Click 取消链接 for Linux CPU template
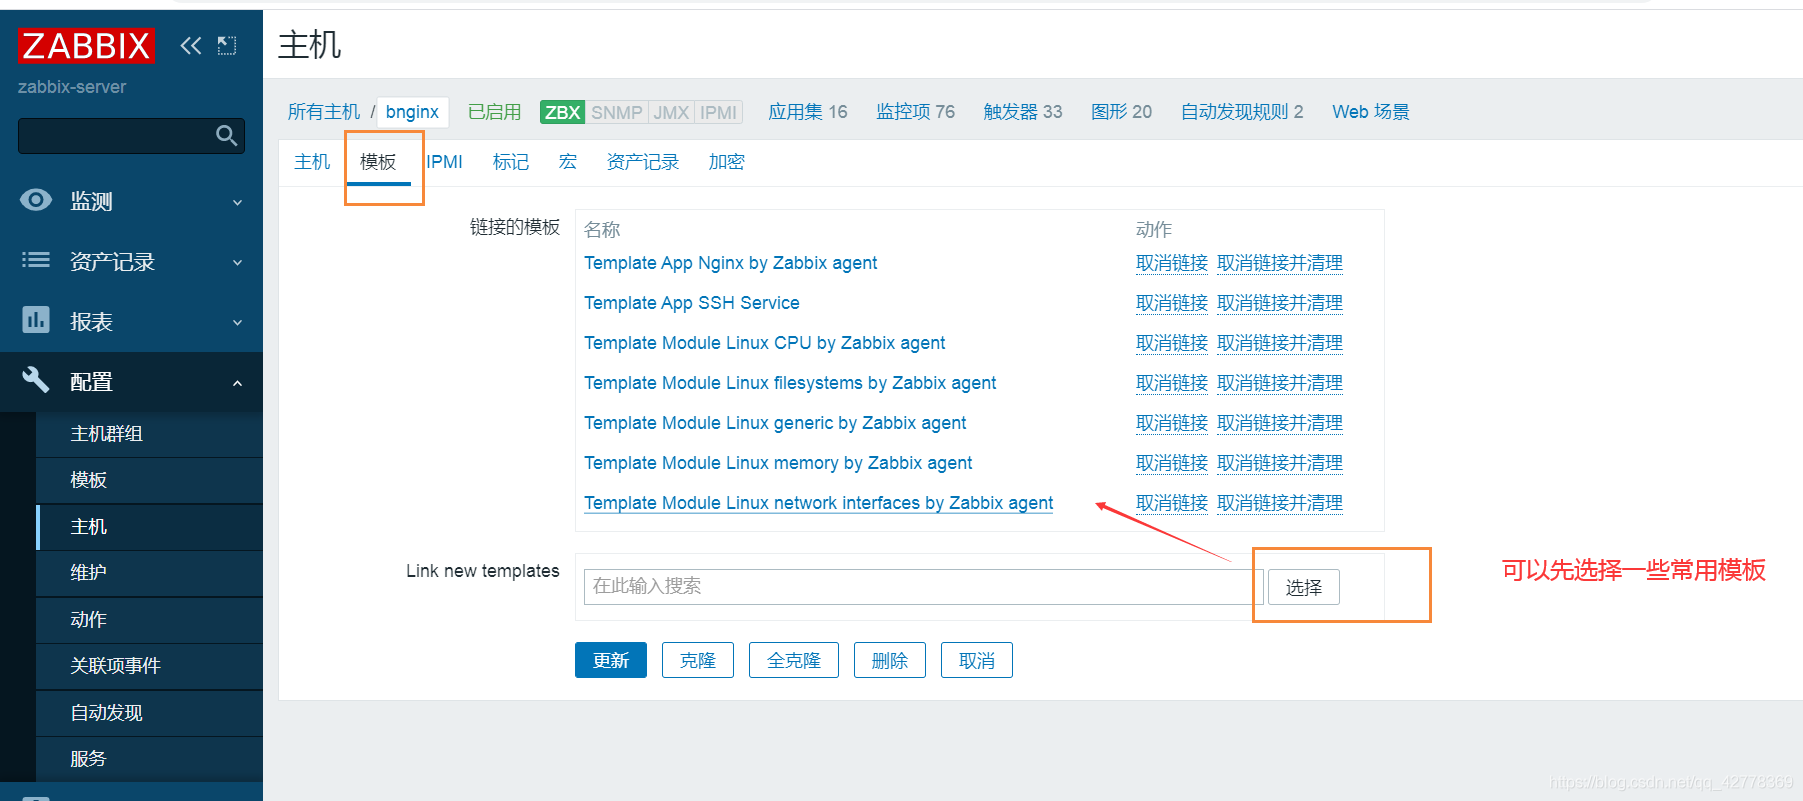Screen dimensions: 1803x801 pyautogui.click(x=1172, y=343)
